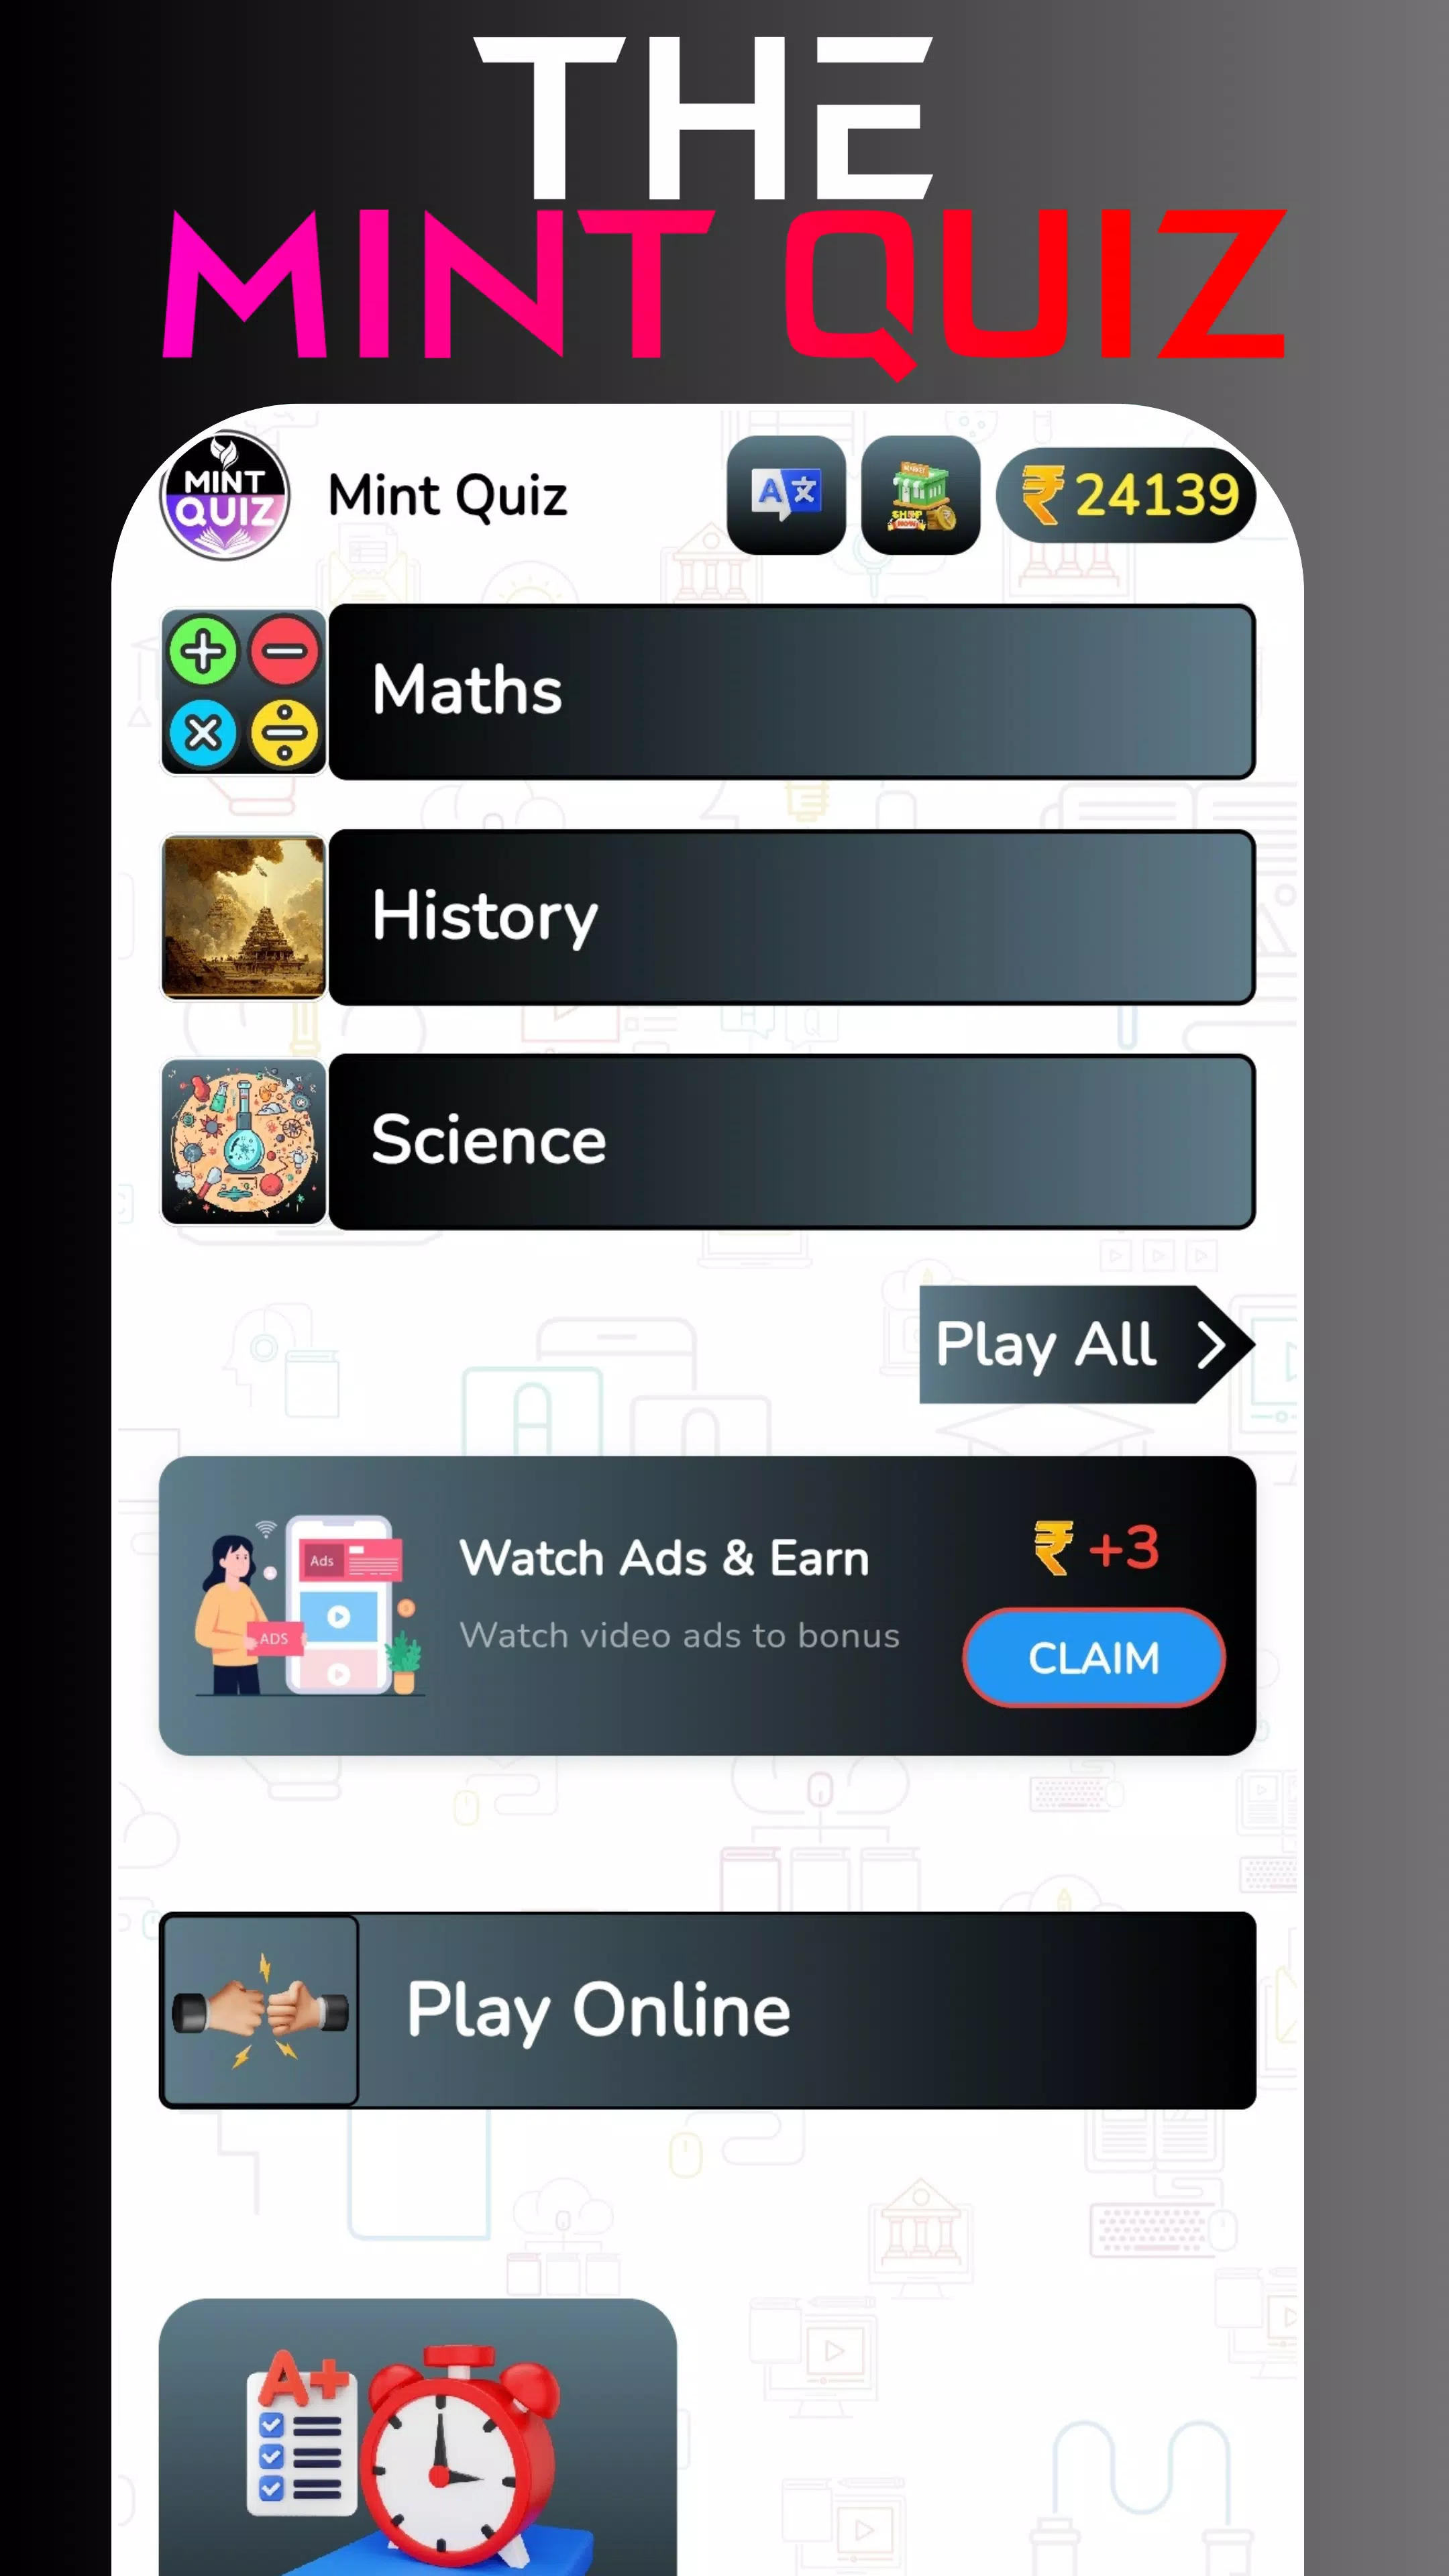This screenshot has height=2576, width=1449.
Task: Click the Mint Quiz app icon
Action: click(x=225, y=495)
